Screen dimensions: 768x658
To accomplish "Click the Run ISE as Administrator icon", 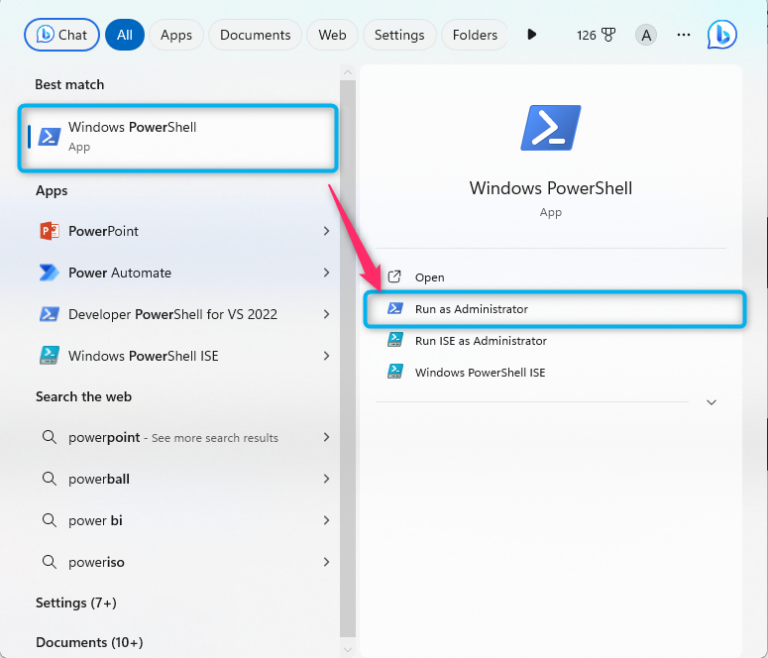I will 395,340.
